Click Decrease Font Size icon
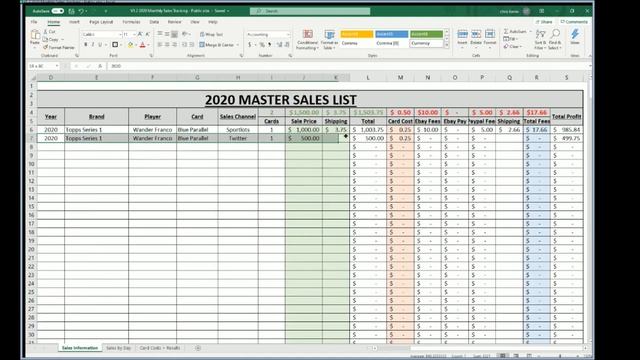Image resolution: width=640 pixels, height=360 pixels. tap(147, 34)
